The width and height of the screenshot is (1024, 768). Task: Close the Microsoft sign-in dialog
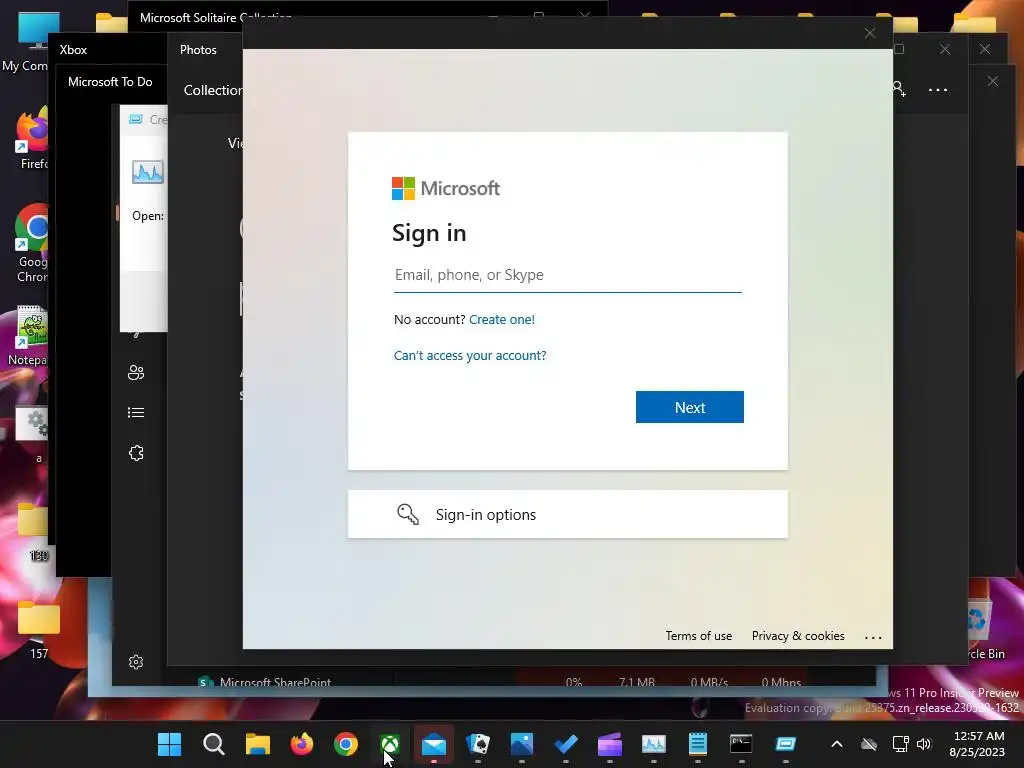(x=870, y=33)
